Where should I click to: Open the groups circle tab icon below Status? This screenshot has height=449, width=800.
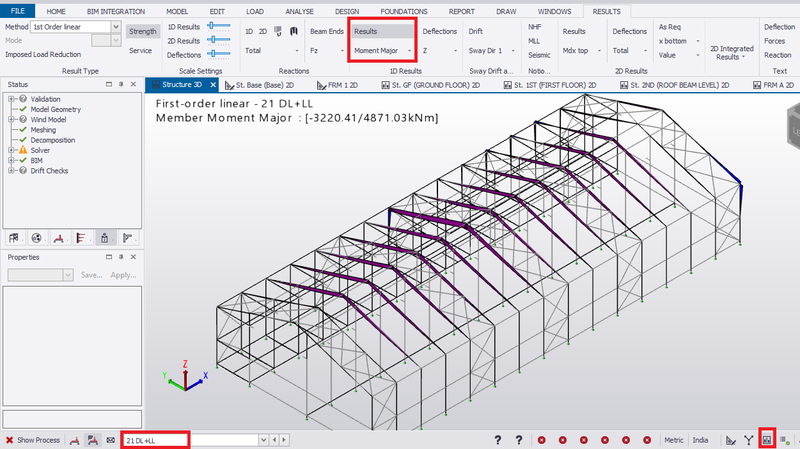click(36, 238)
